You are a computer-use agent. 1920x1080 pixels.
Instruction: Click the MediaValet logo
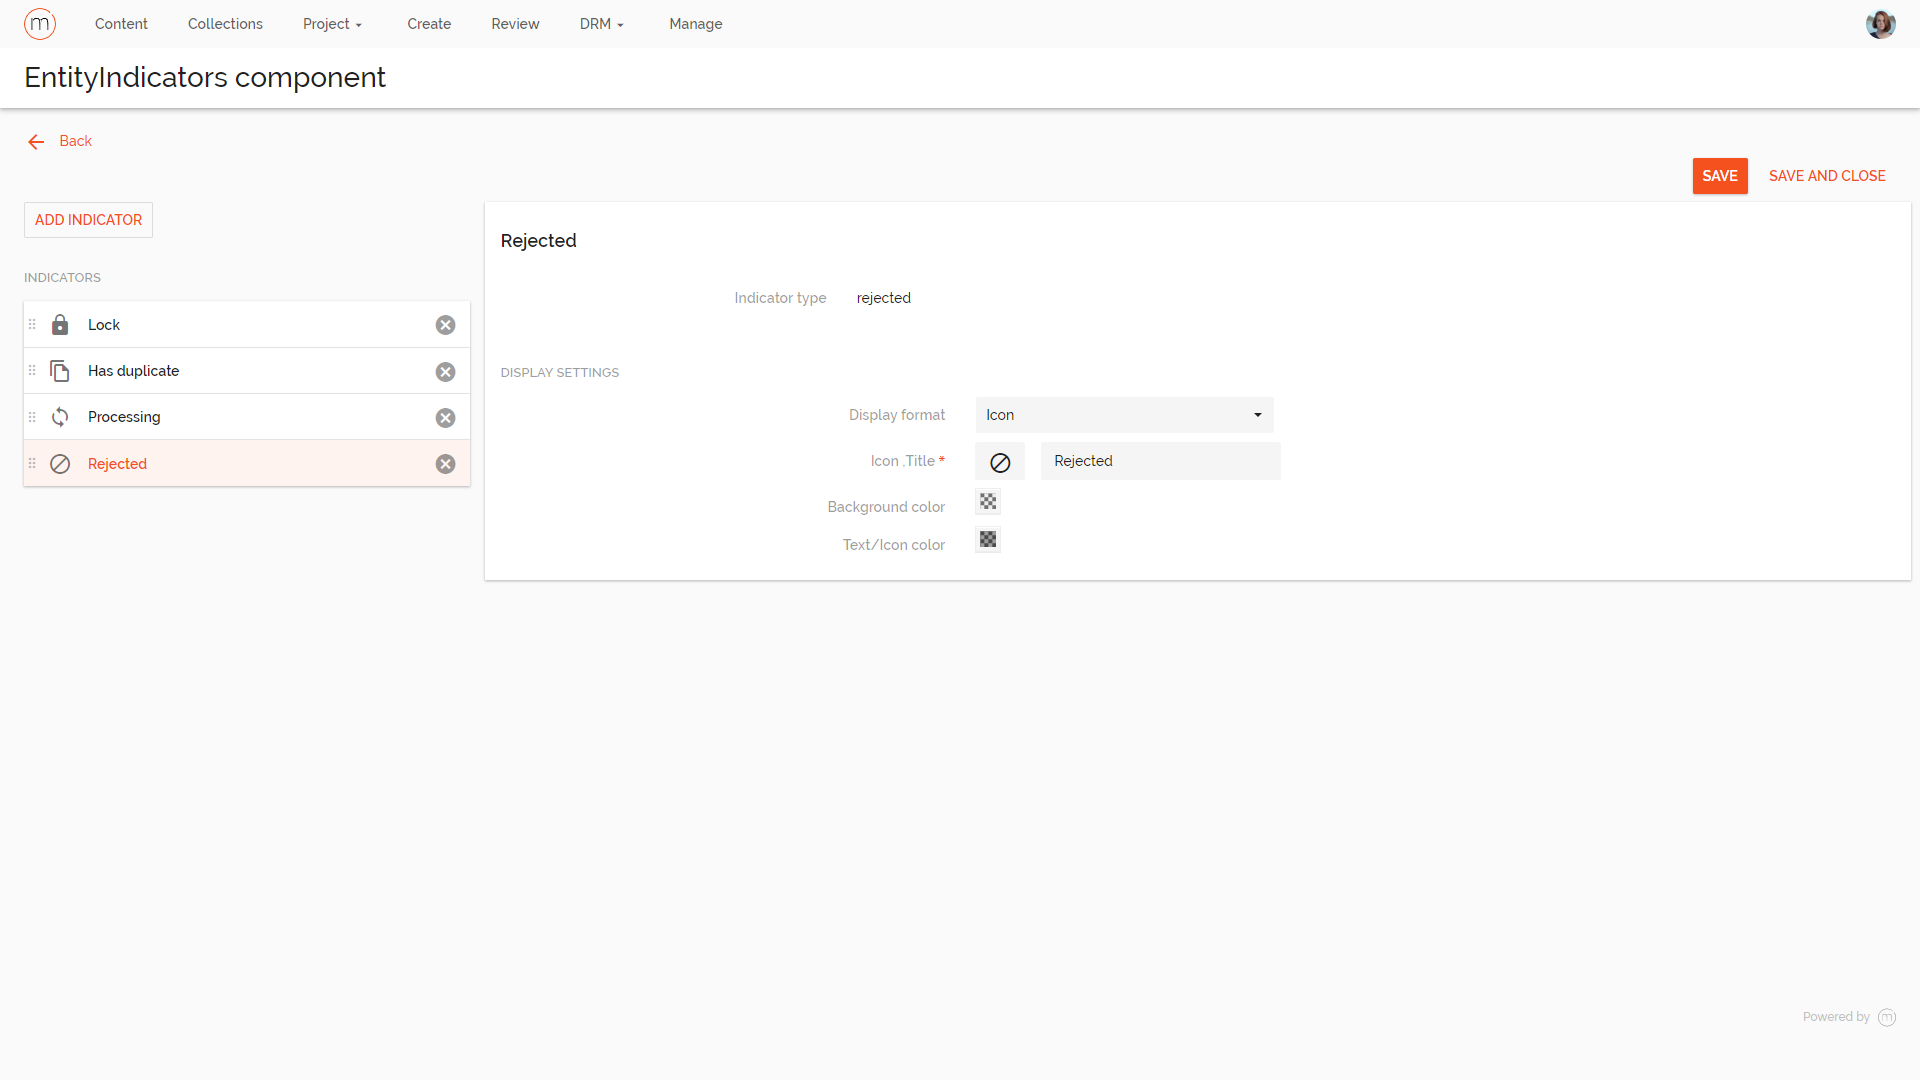click(x=40, y=23)
